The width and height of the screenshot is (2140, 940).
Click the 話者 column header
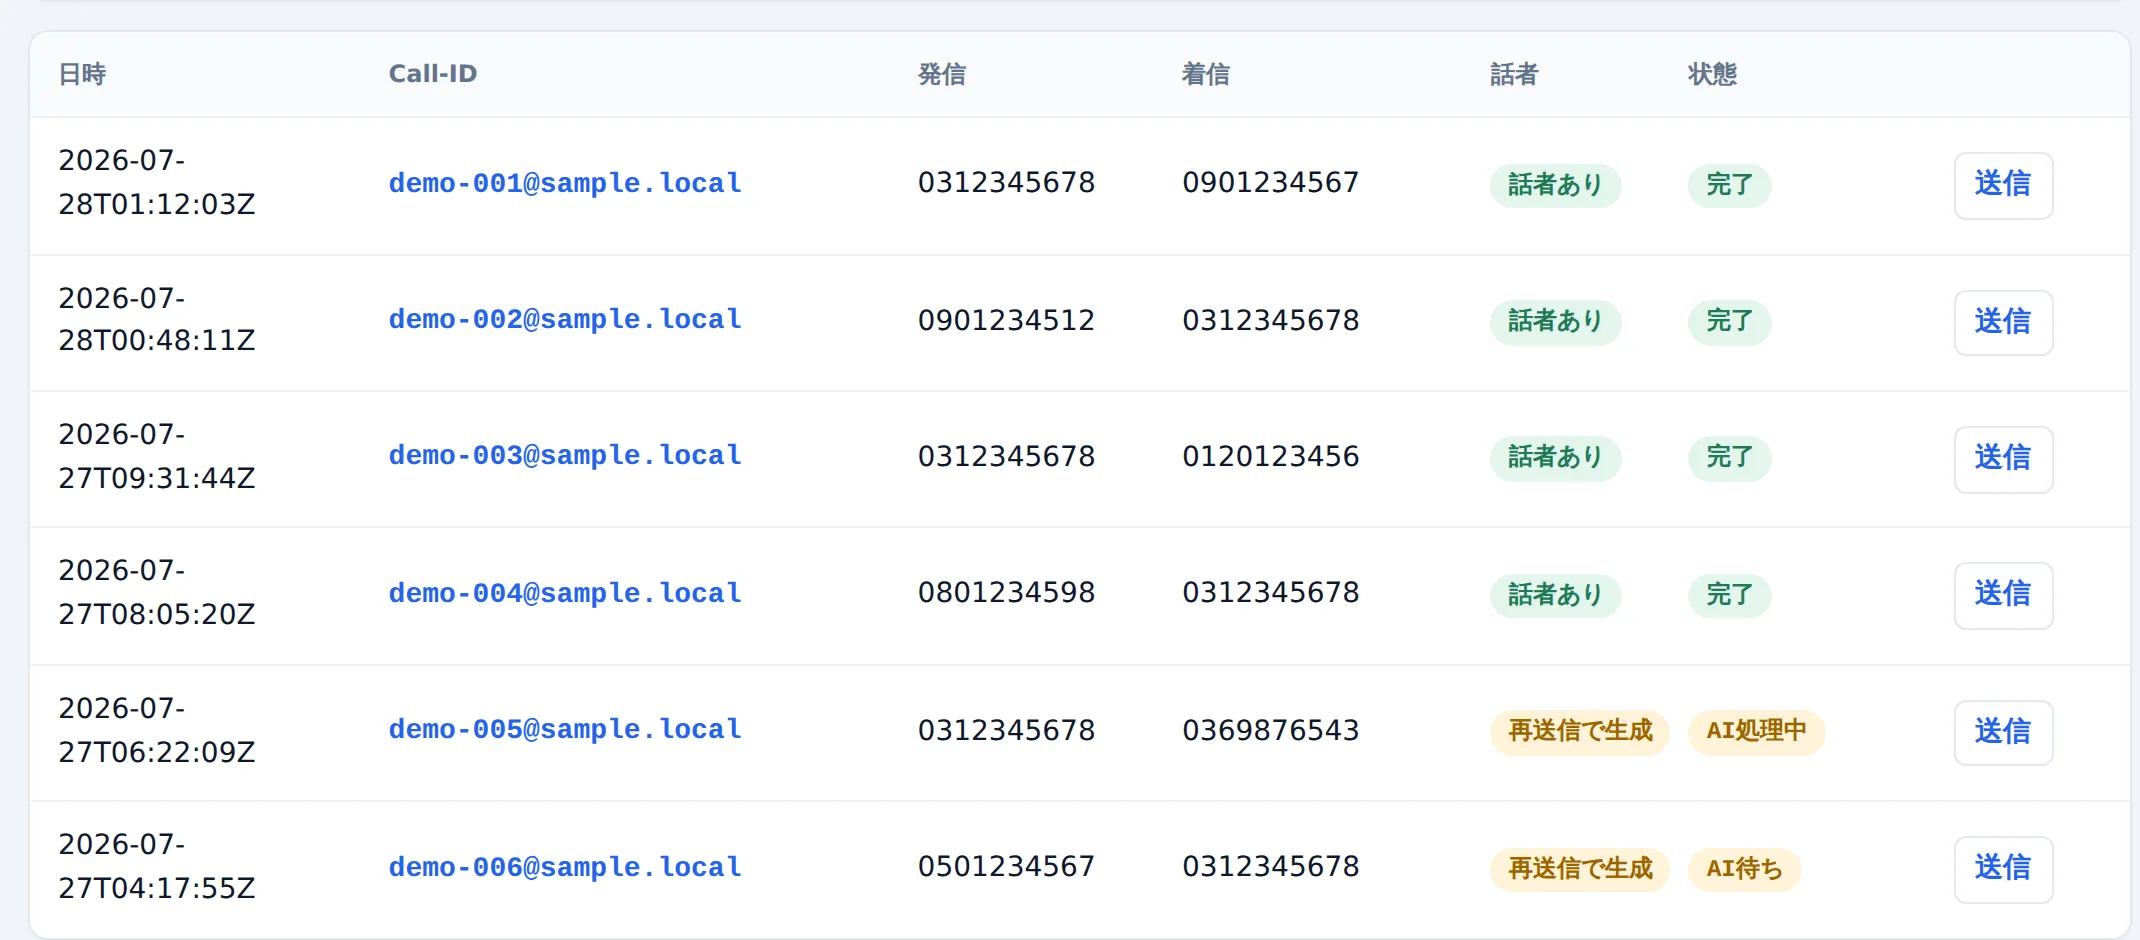[x=1514, y=74]
